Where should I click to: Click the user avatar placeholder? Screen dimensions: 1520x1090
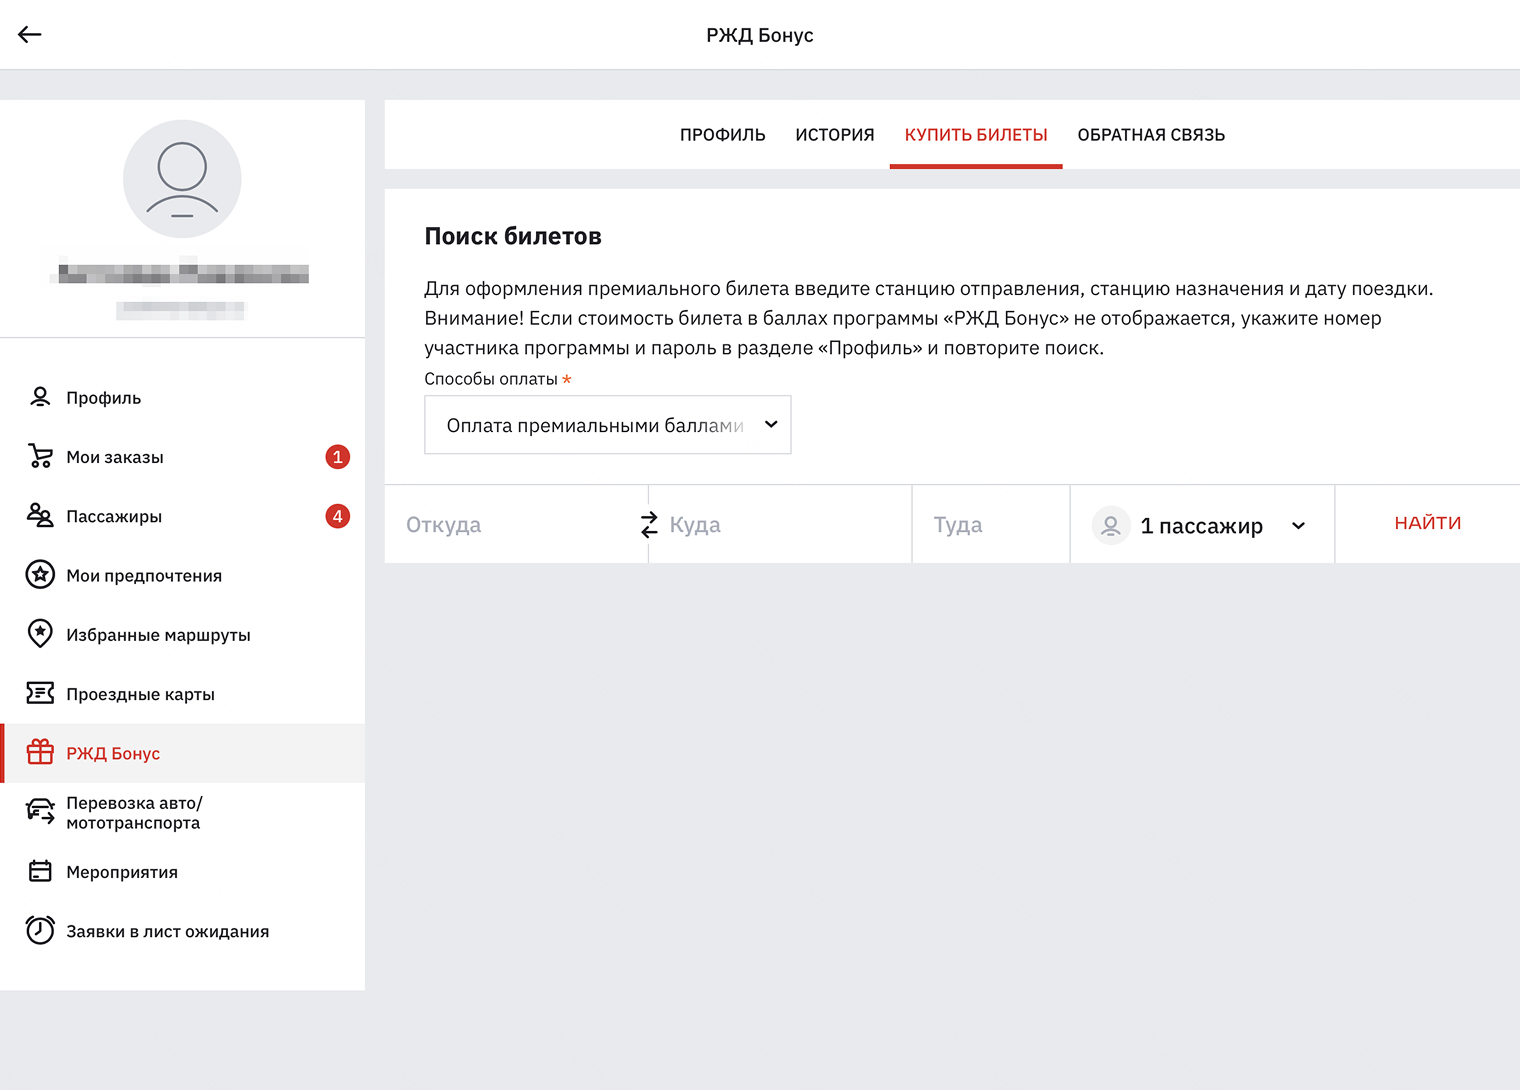[182, 179]
